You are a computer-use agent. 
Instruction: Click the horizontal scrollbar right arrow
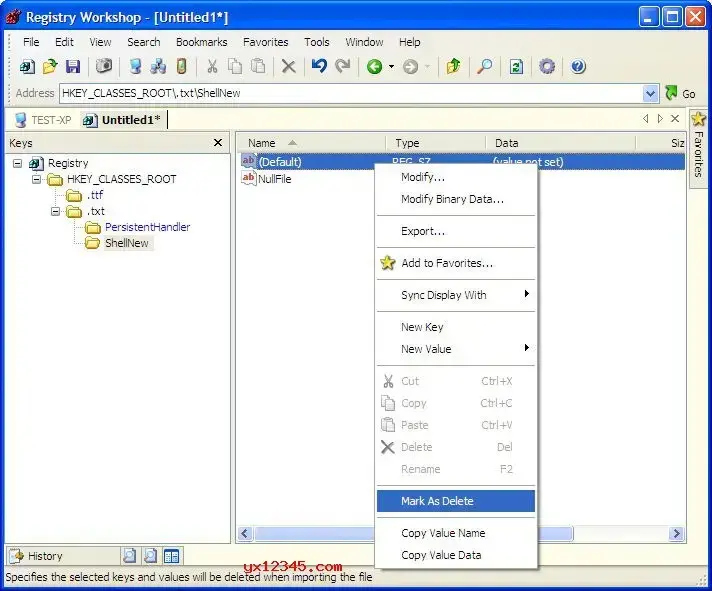click(676, 533)
